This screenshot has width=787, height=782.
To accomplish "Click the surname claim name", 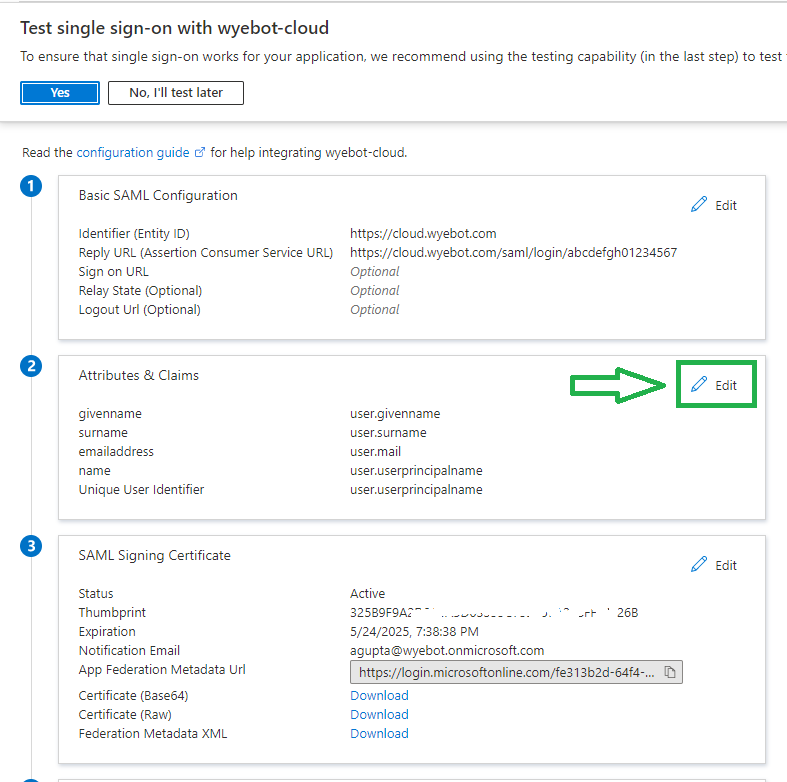I will (103, 433).
